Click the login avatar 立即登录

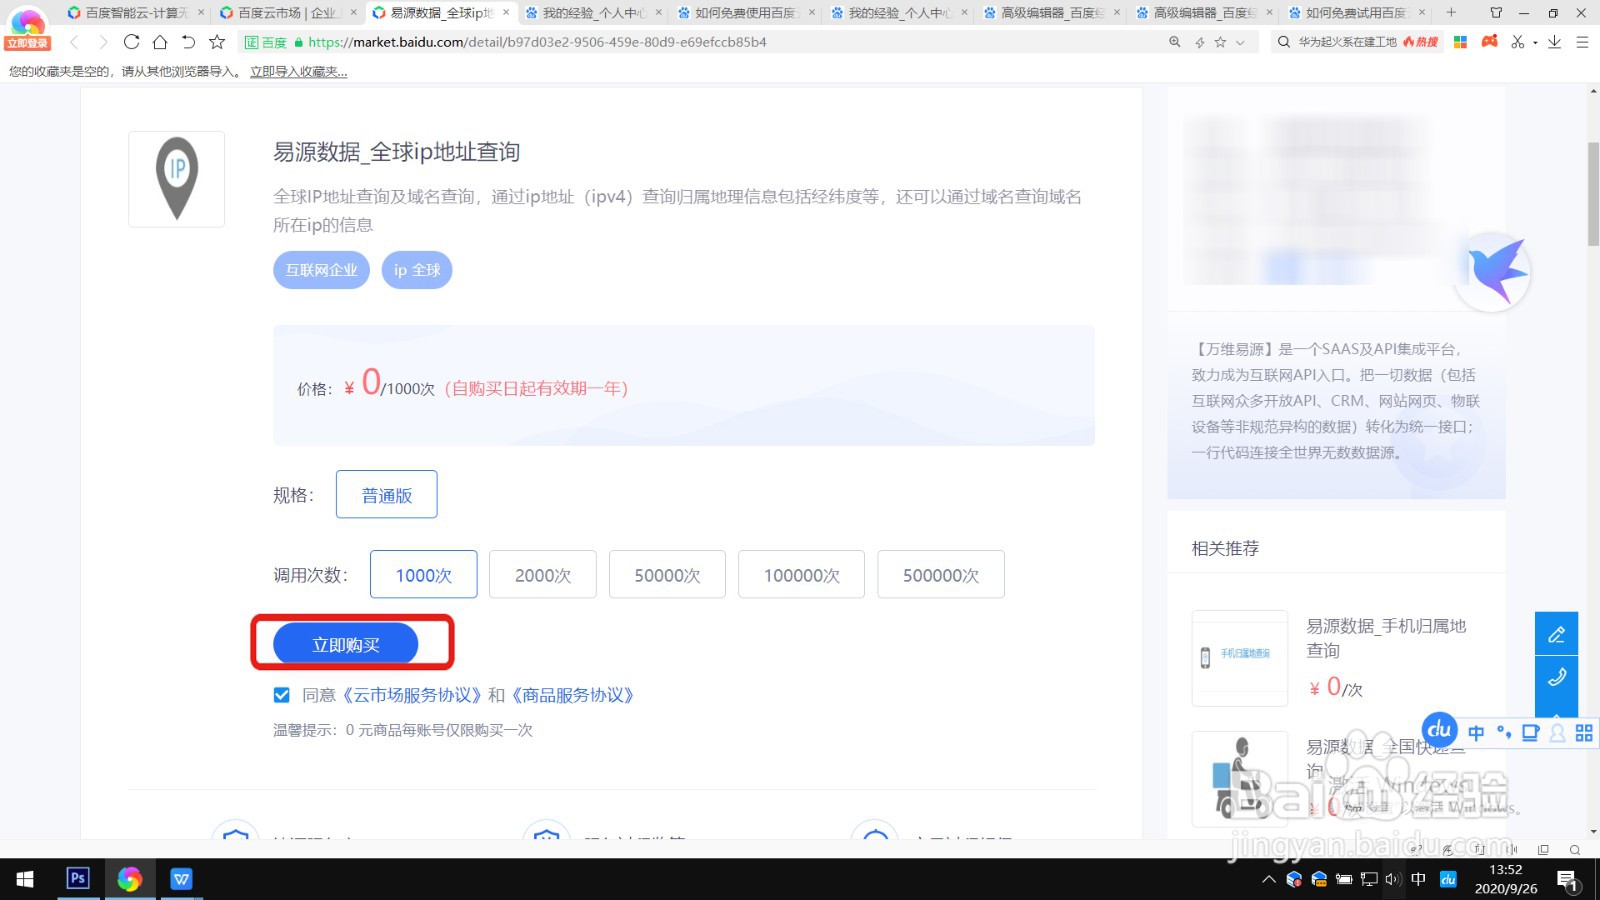tap(27, 28)
